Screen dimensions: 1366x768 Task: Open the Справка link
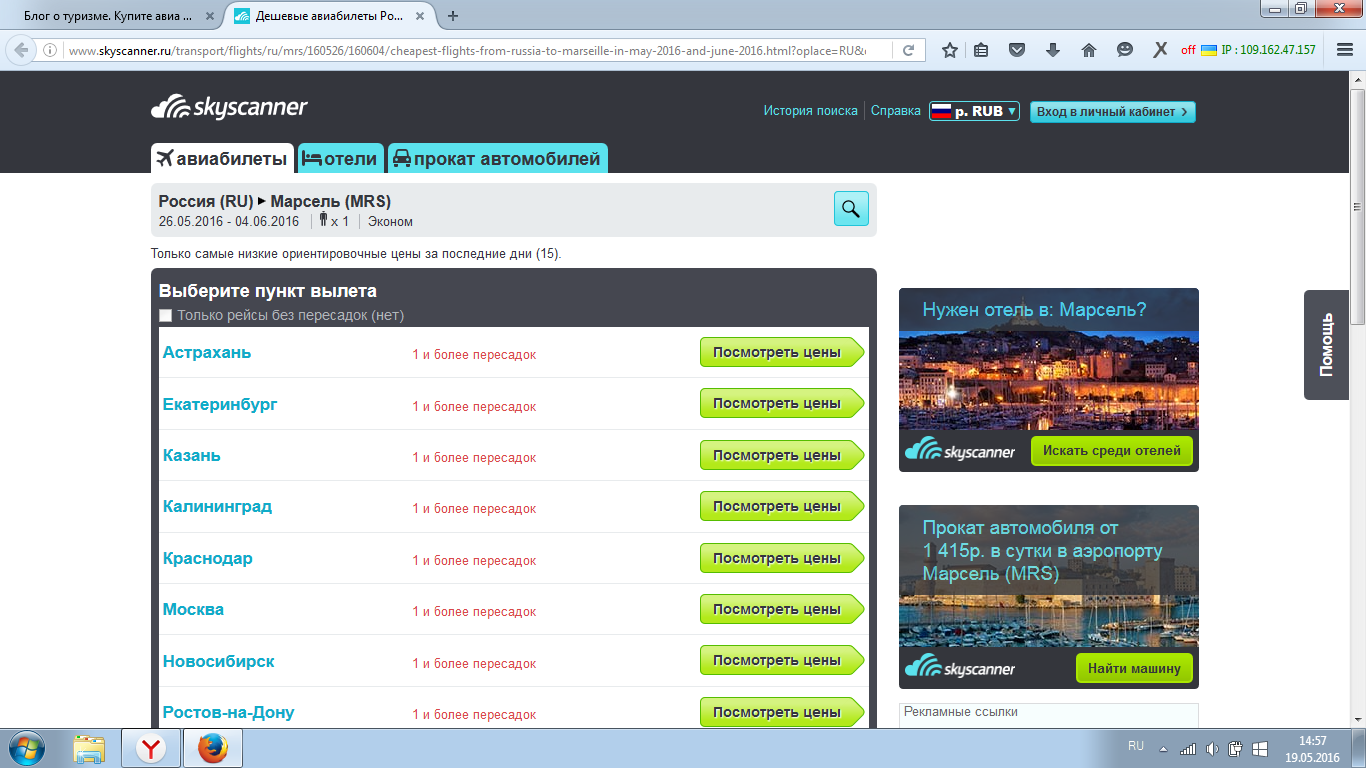coord(896,111)
